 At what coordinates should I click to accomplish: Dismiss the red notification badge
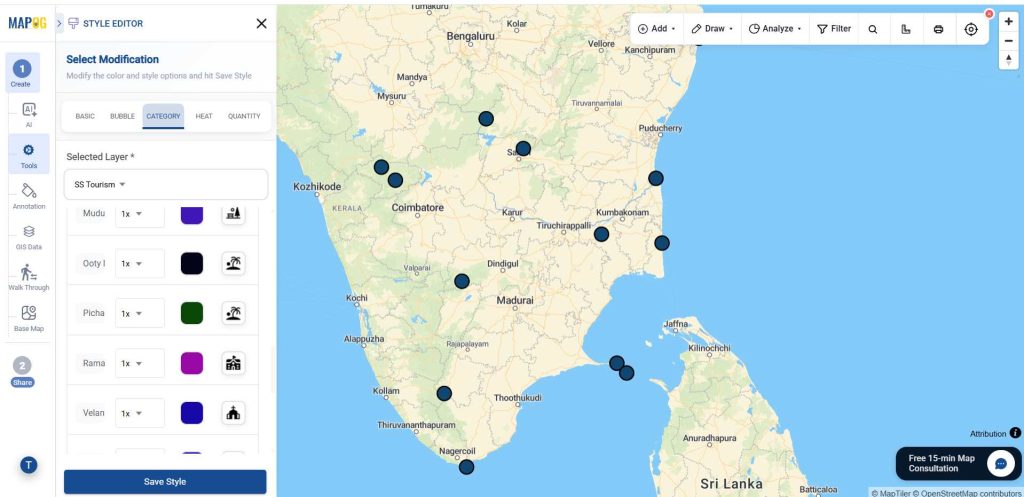tap(989, 14)
